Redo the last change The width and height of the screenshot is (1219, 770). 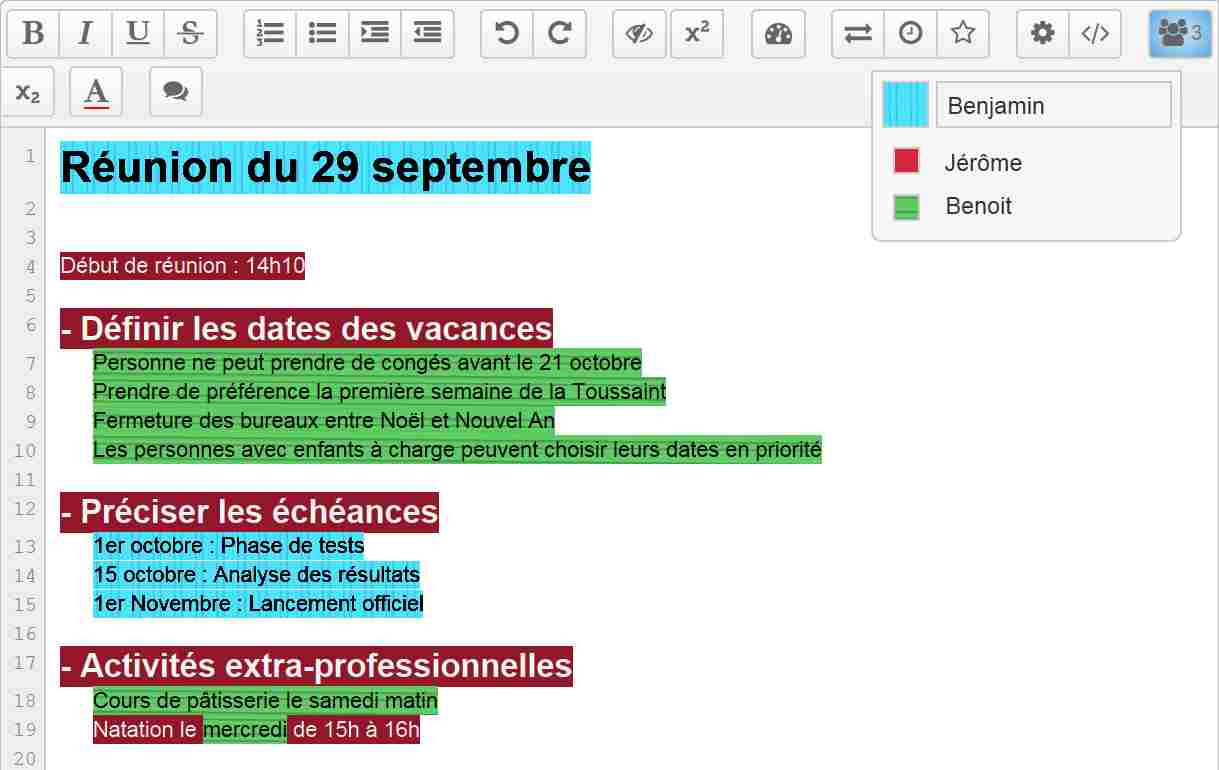point(559,34)
